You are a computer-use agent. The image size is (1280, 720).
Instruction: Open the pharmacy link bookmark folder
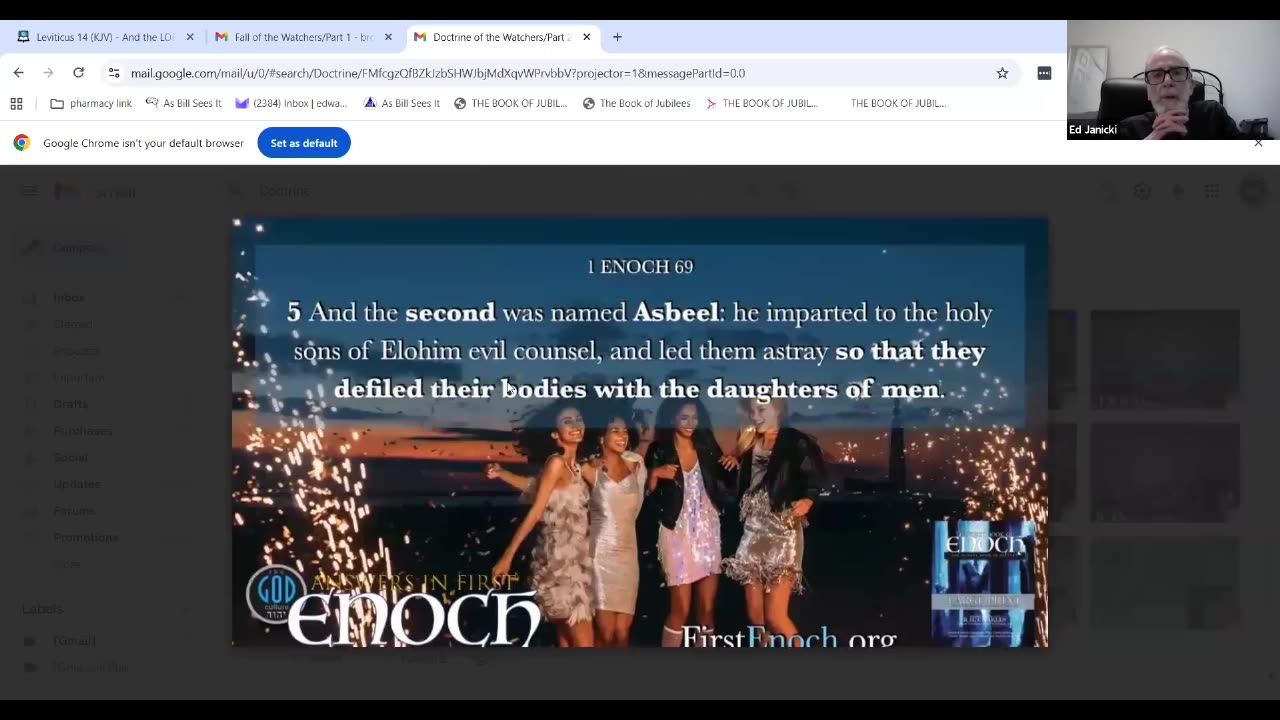point(91,103)
